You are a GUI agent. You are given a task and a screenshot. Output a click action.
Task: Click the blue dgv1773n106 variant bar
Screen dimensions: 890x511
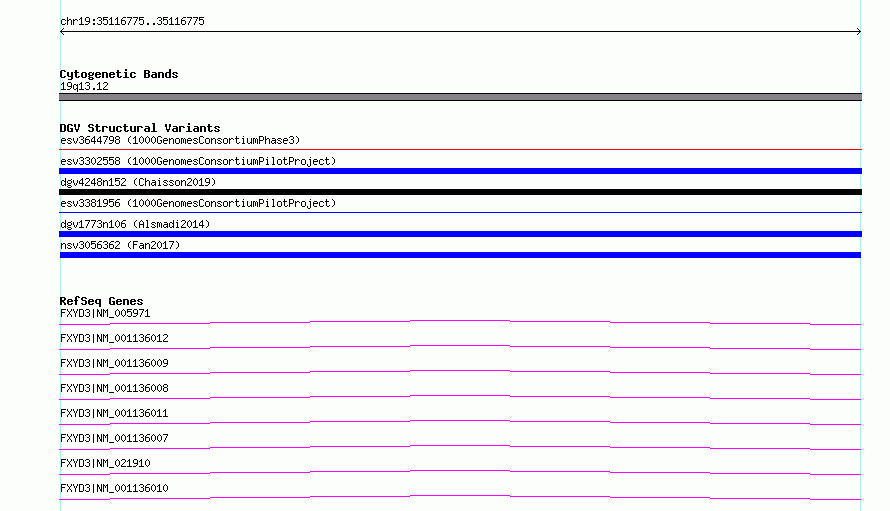pyautogui.click(x=460, y=234)
